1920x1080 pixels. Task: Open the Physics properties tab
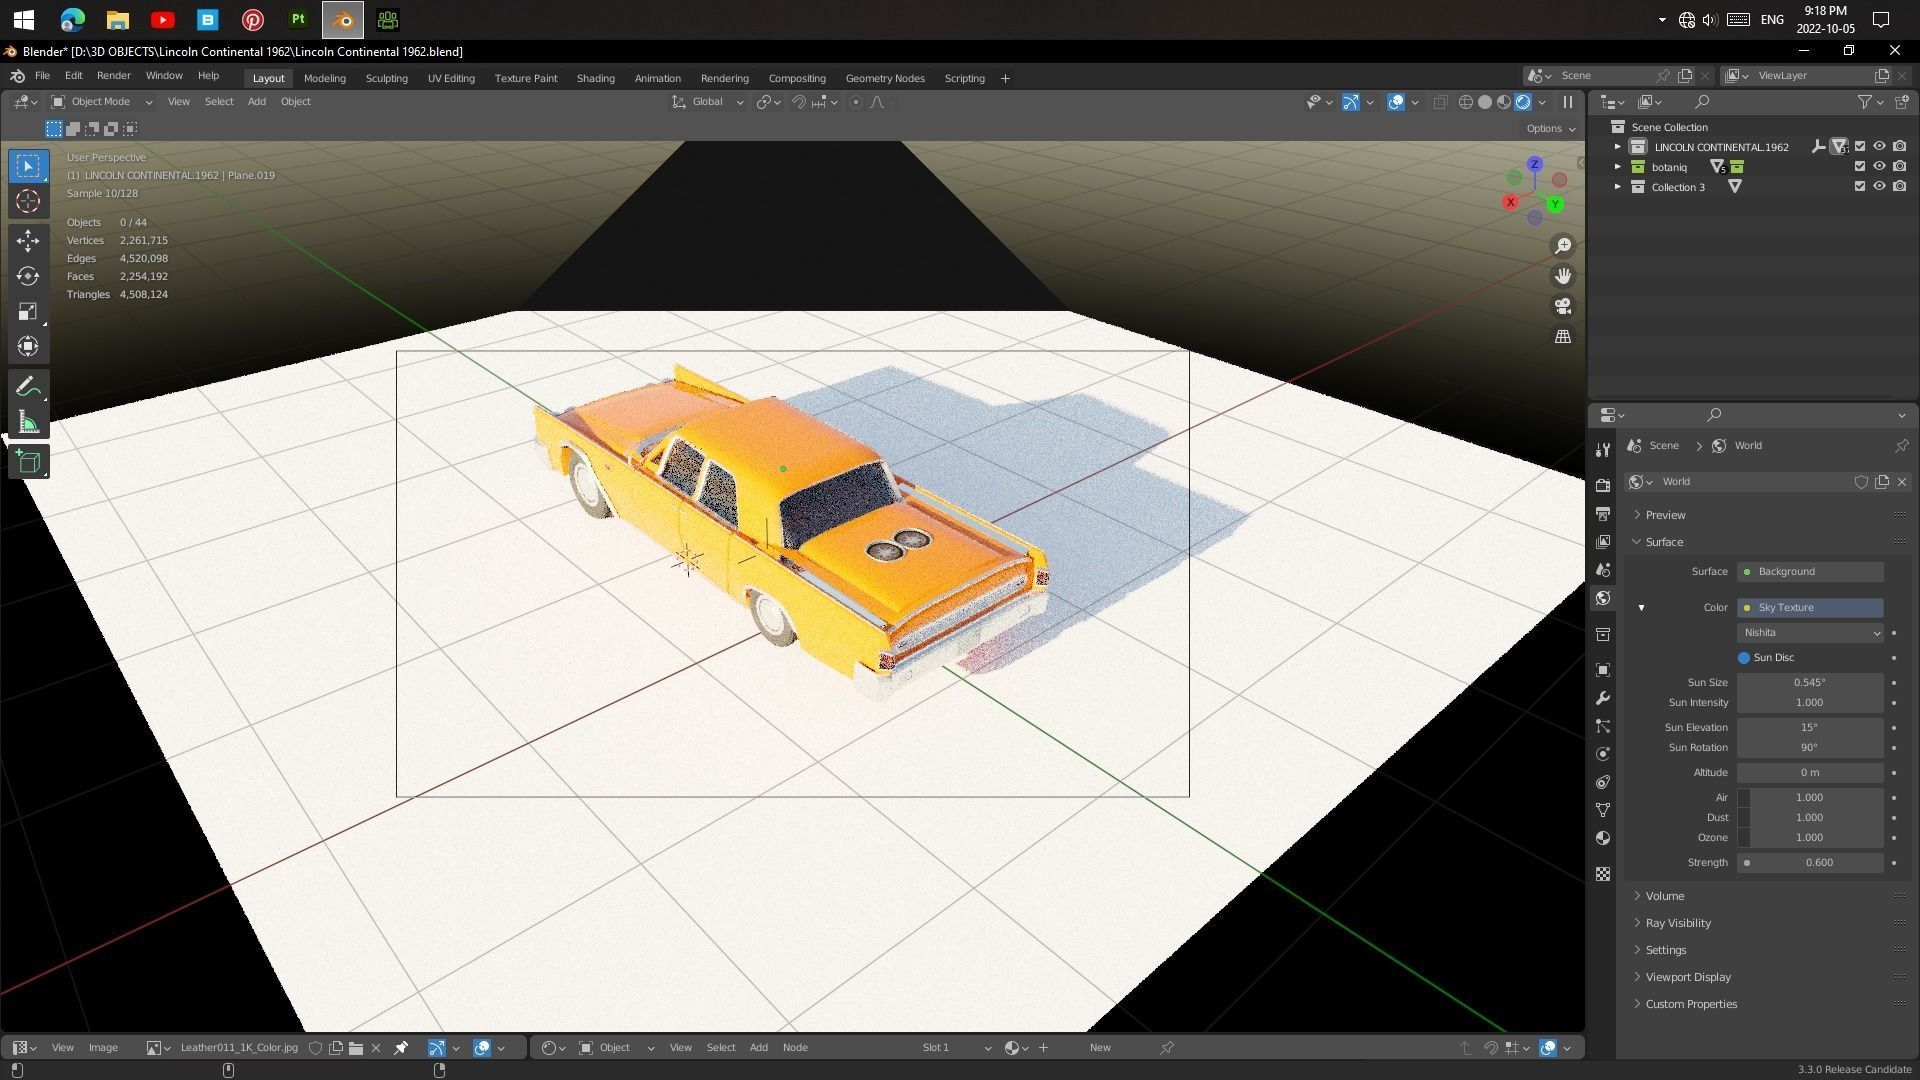[1603, 754]
